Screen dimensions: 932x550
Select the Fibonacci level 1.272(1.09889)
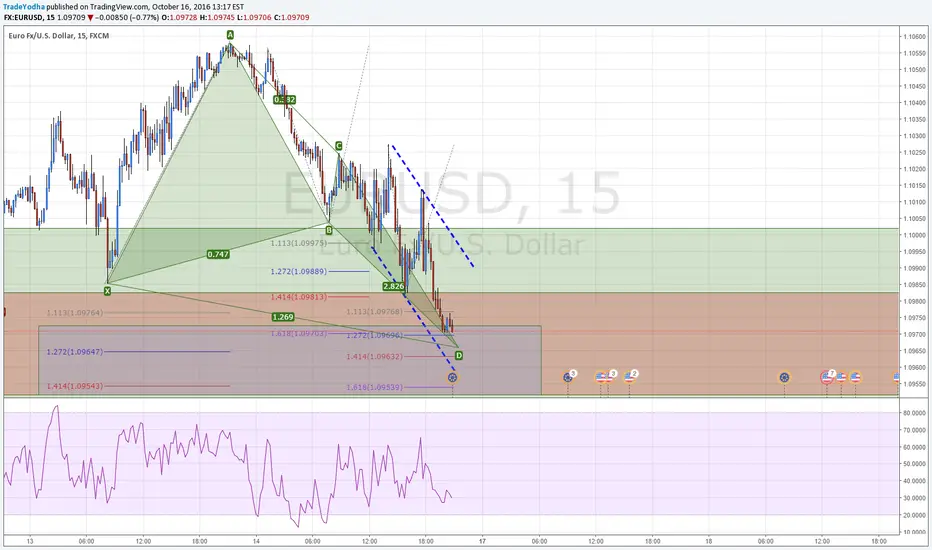coord(298,271)
